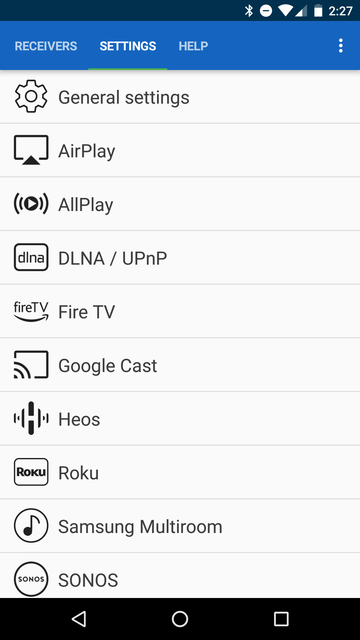360x640 pixels.
Task: Tap the SONOS circular logo icon
Action: click(x=31, y=580)
